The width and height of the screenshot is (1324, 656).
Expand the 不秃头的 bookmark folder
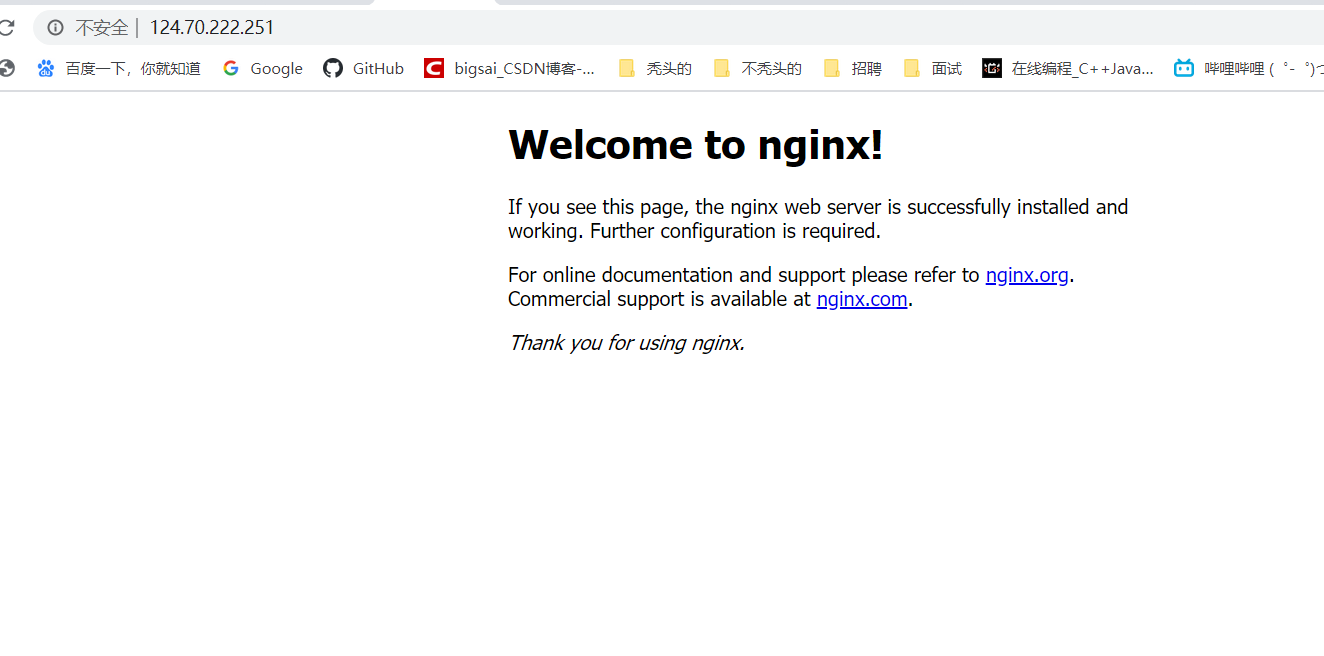pos(757,68)
